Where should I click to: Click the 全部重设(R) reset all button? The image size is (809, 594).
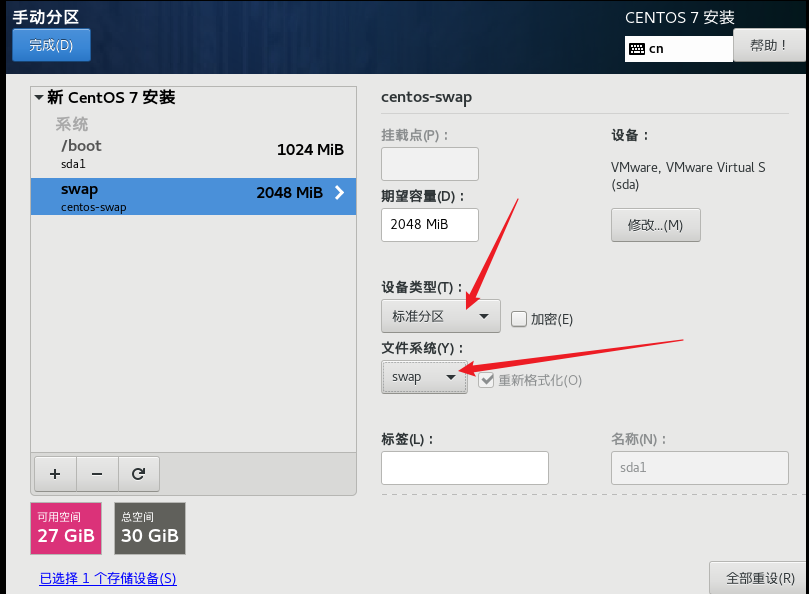coord(759,578)
